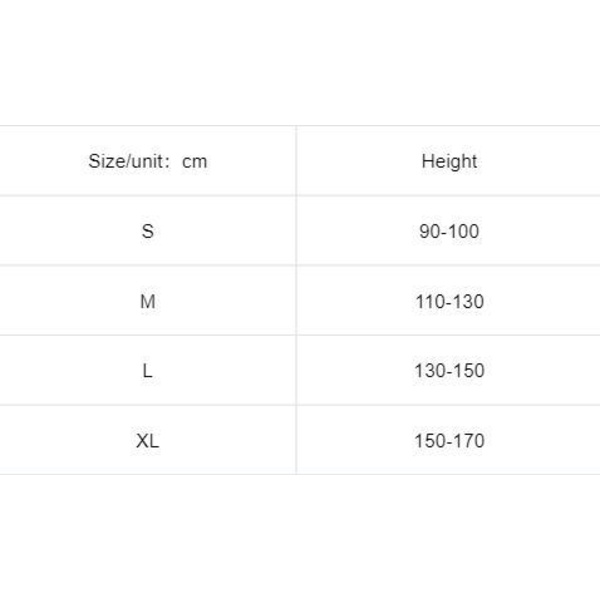Image resolution: width=600 pixels, height=600 pixels.
Task: Click the border line between L and XL rows
Action: pos(300,405)
